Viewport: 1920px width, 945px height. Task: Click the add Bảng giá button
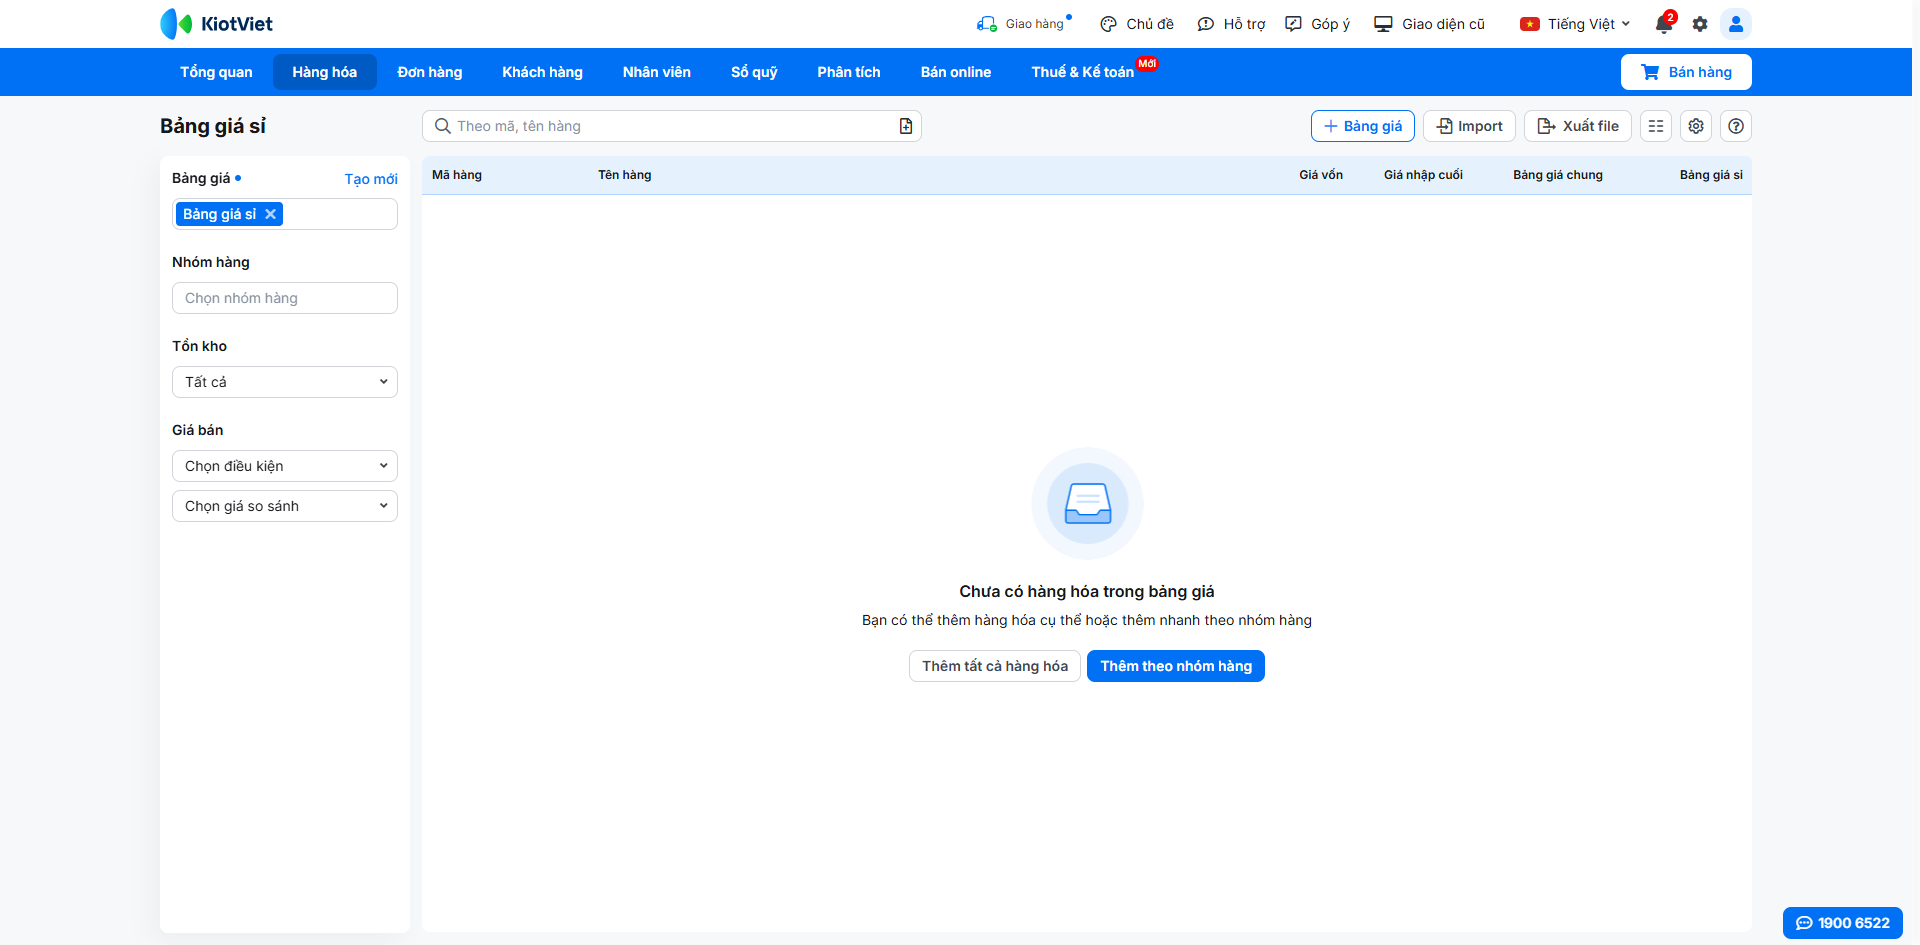tap(1363, 126)
